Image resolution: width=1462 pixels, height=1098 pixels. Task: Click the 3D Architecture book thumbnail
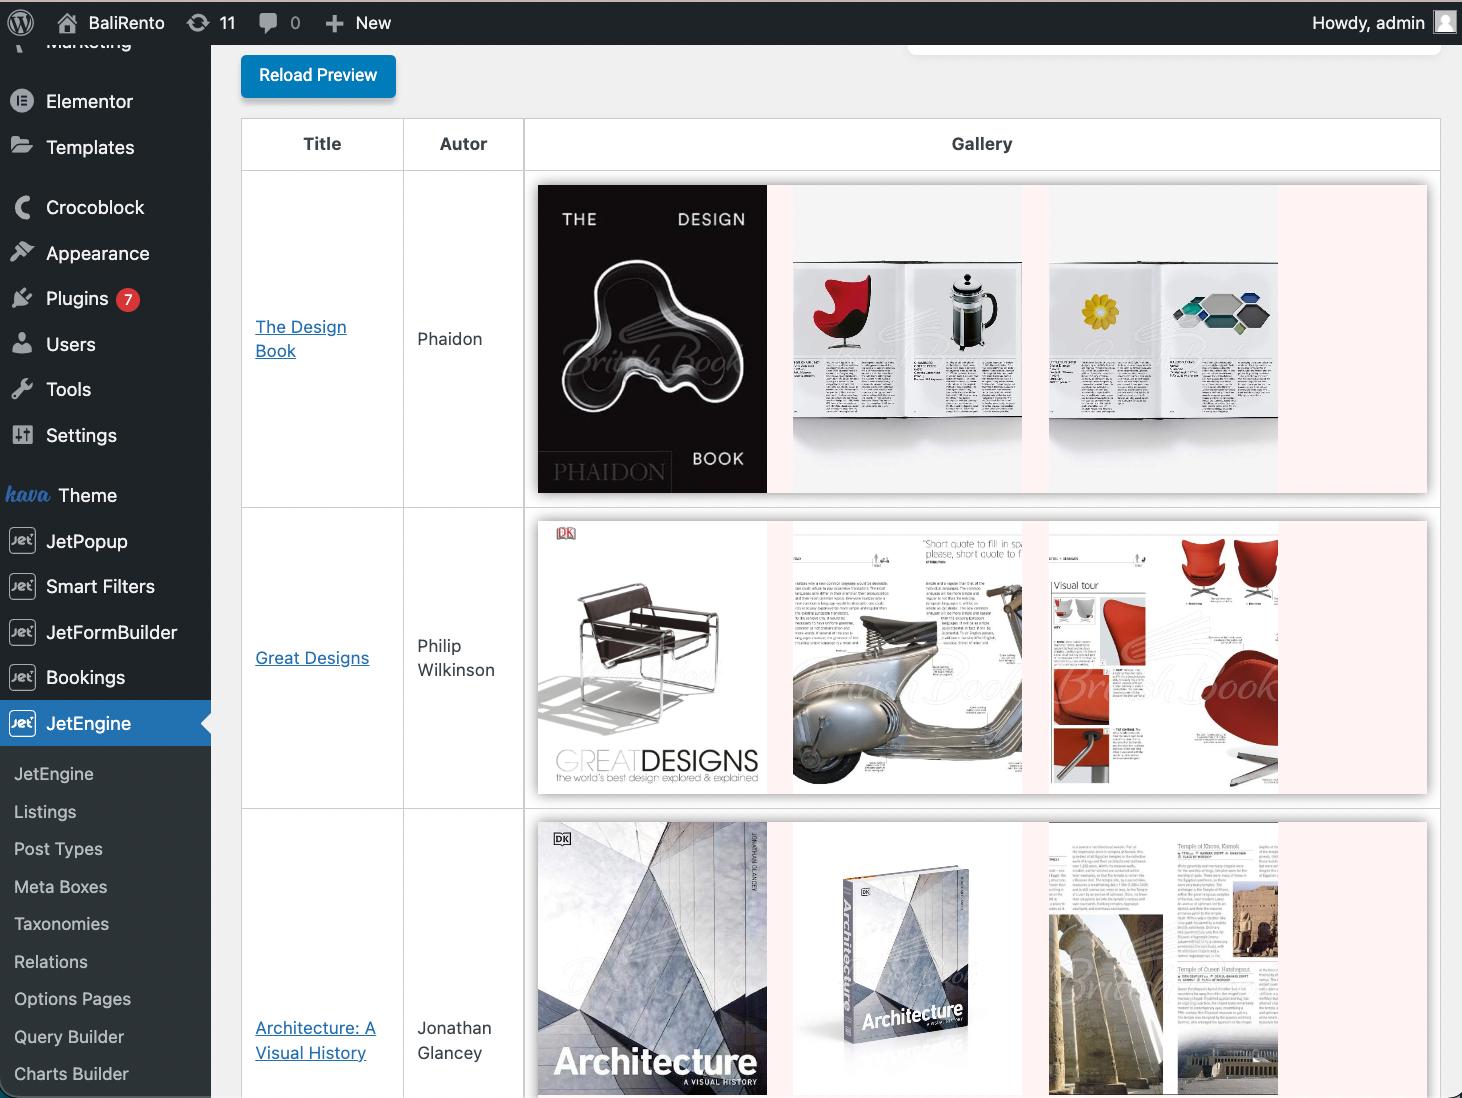[x=907, y=960]
